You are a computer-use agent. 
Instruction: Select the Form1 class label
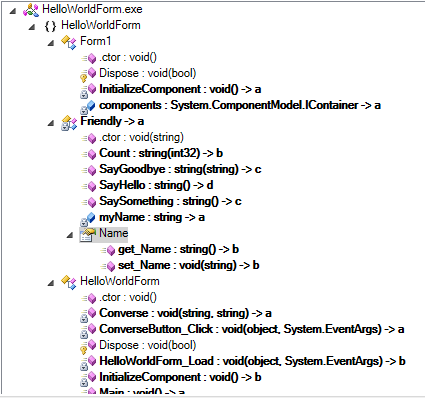click(96, 41)
